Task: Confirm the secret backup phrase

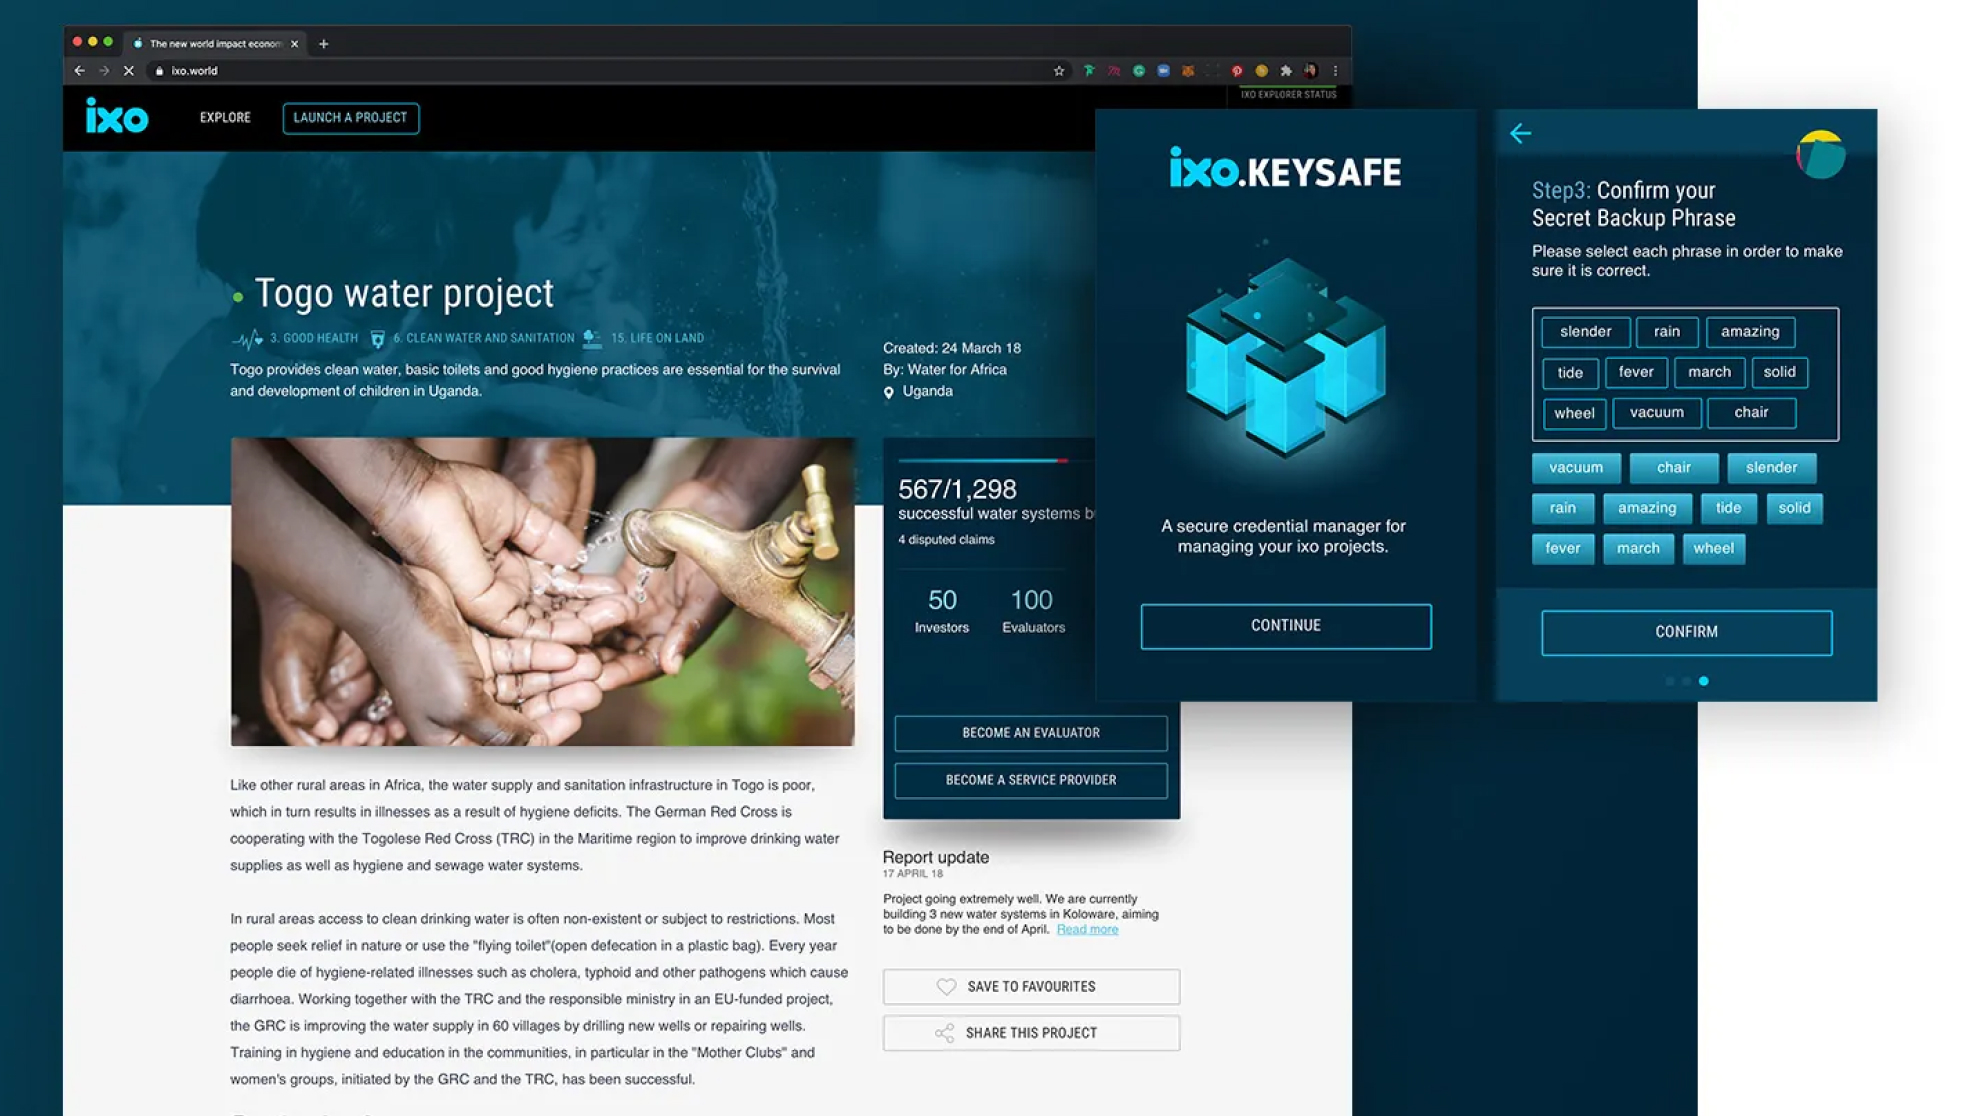Action: pos(1686,632)
